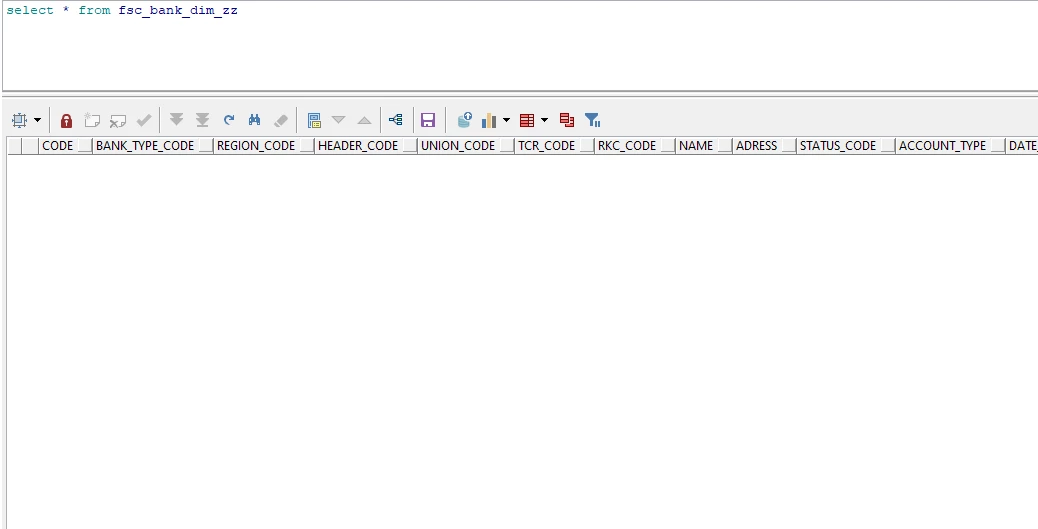The width and height of the screenshot is (1038, 529).
Task: Click small button right of REGION_CODE header
Action: [x=307, y=146]
